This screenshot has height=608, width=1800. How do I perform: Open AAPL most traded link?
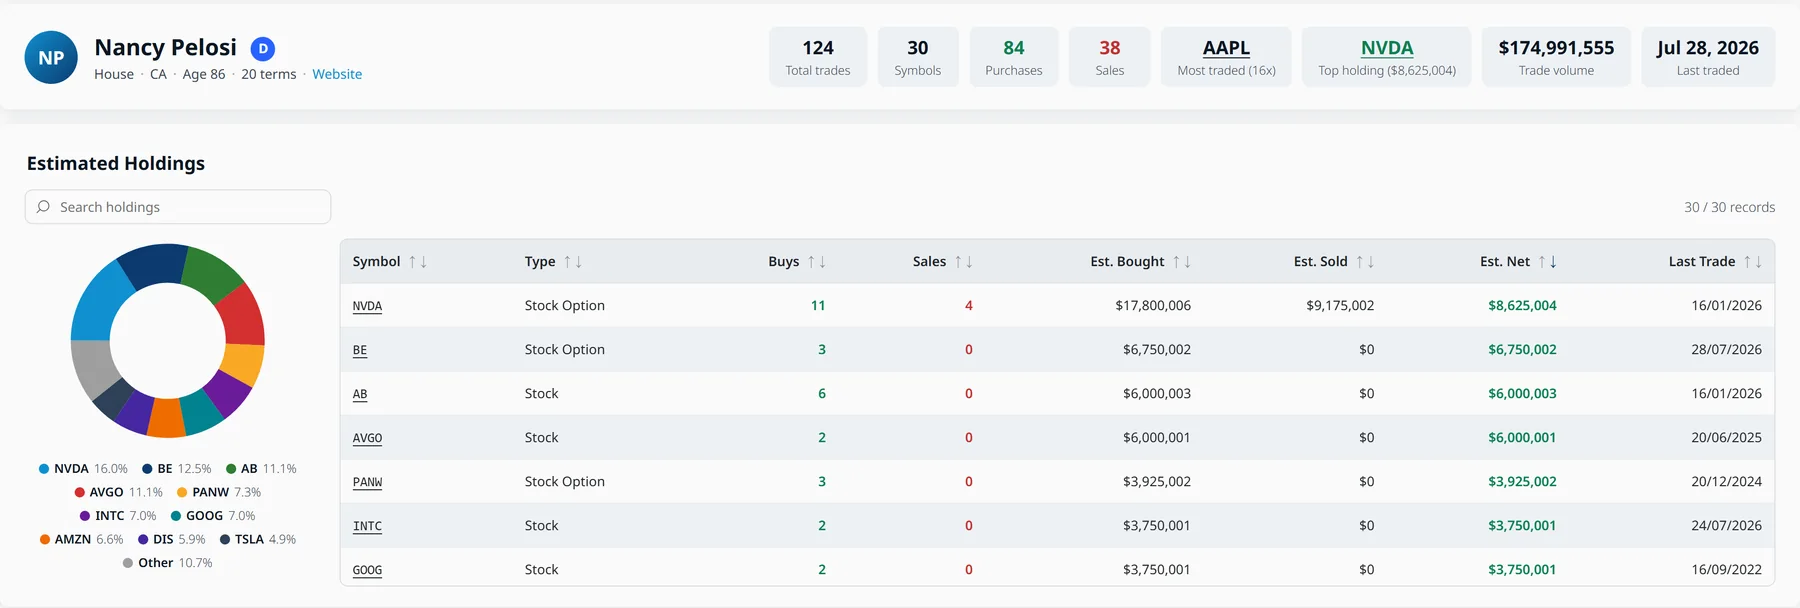[1226, 48]
